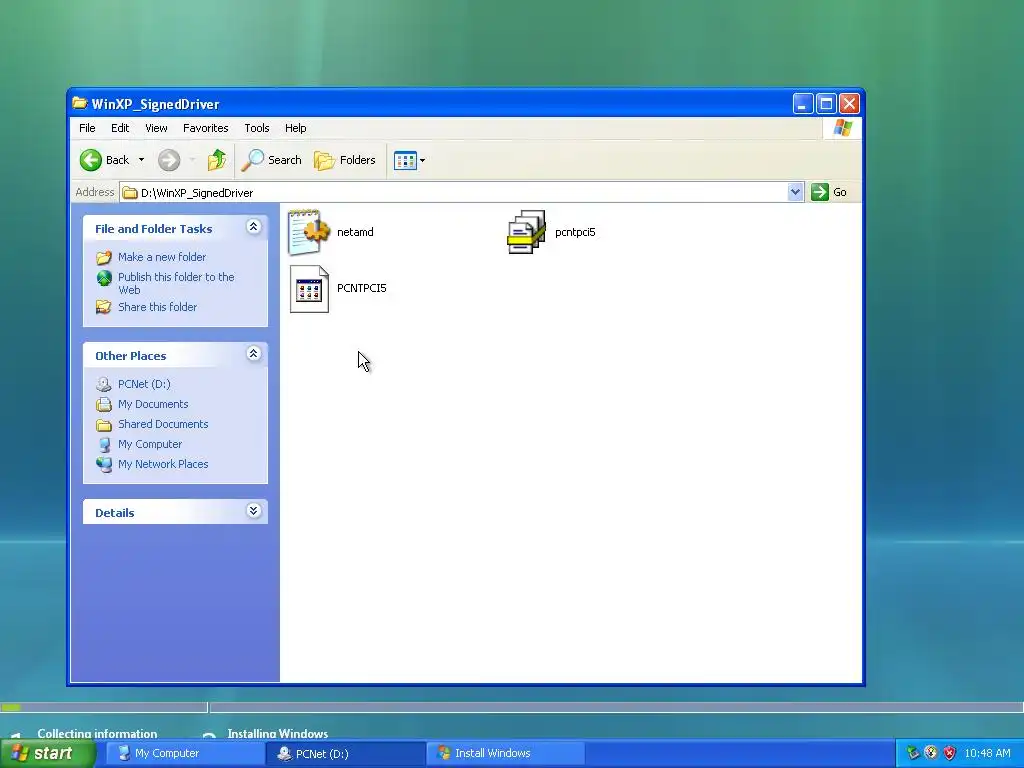Open the Tools menu
This screenshot has width=1024, height=768.
257,128
